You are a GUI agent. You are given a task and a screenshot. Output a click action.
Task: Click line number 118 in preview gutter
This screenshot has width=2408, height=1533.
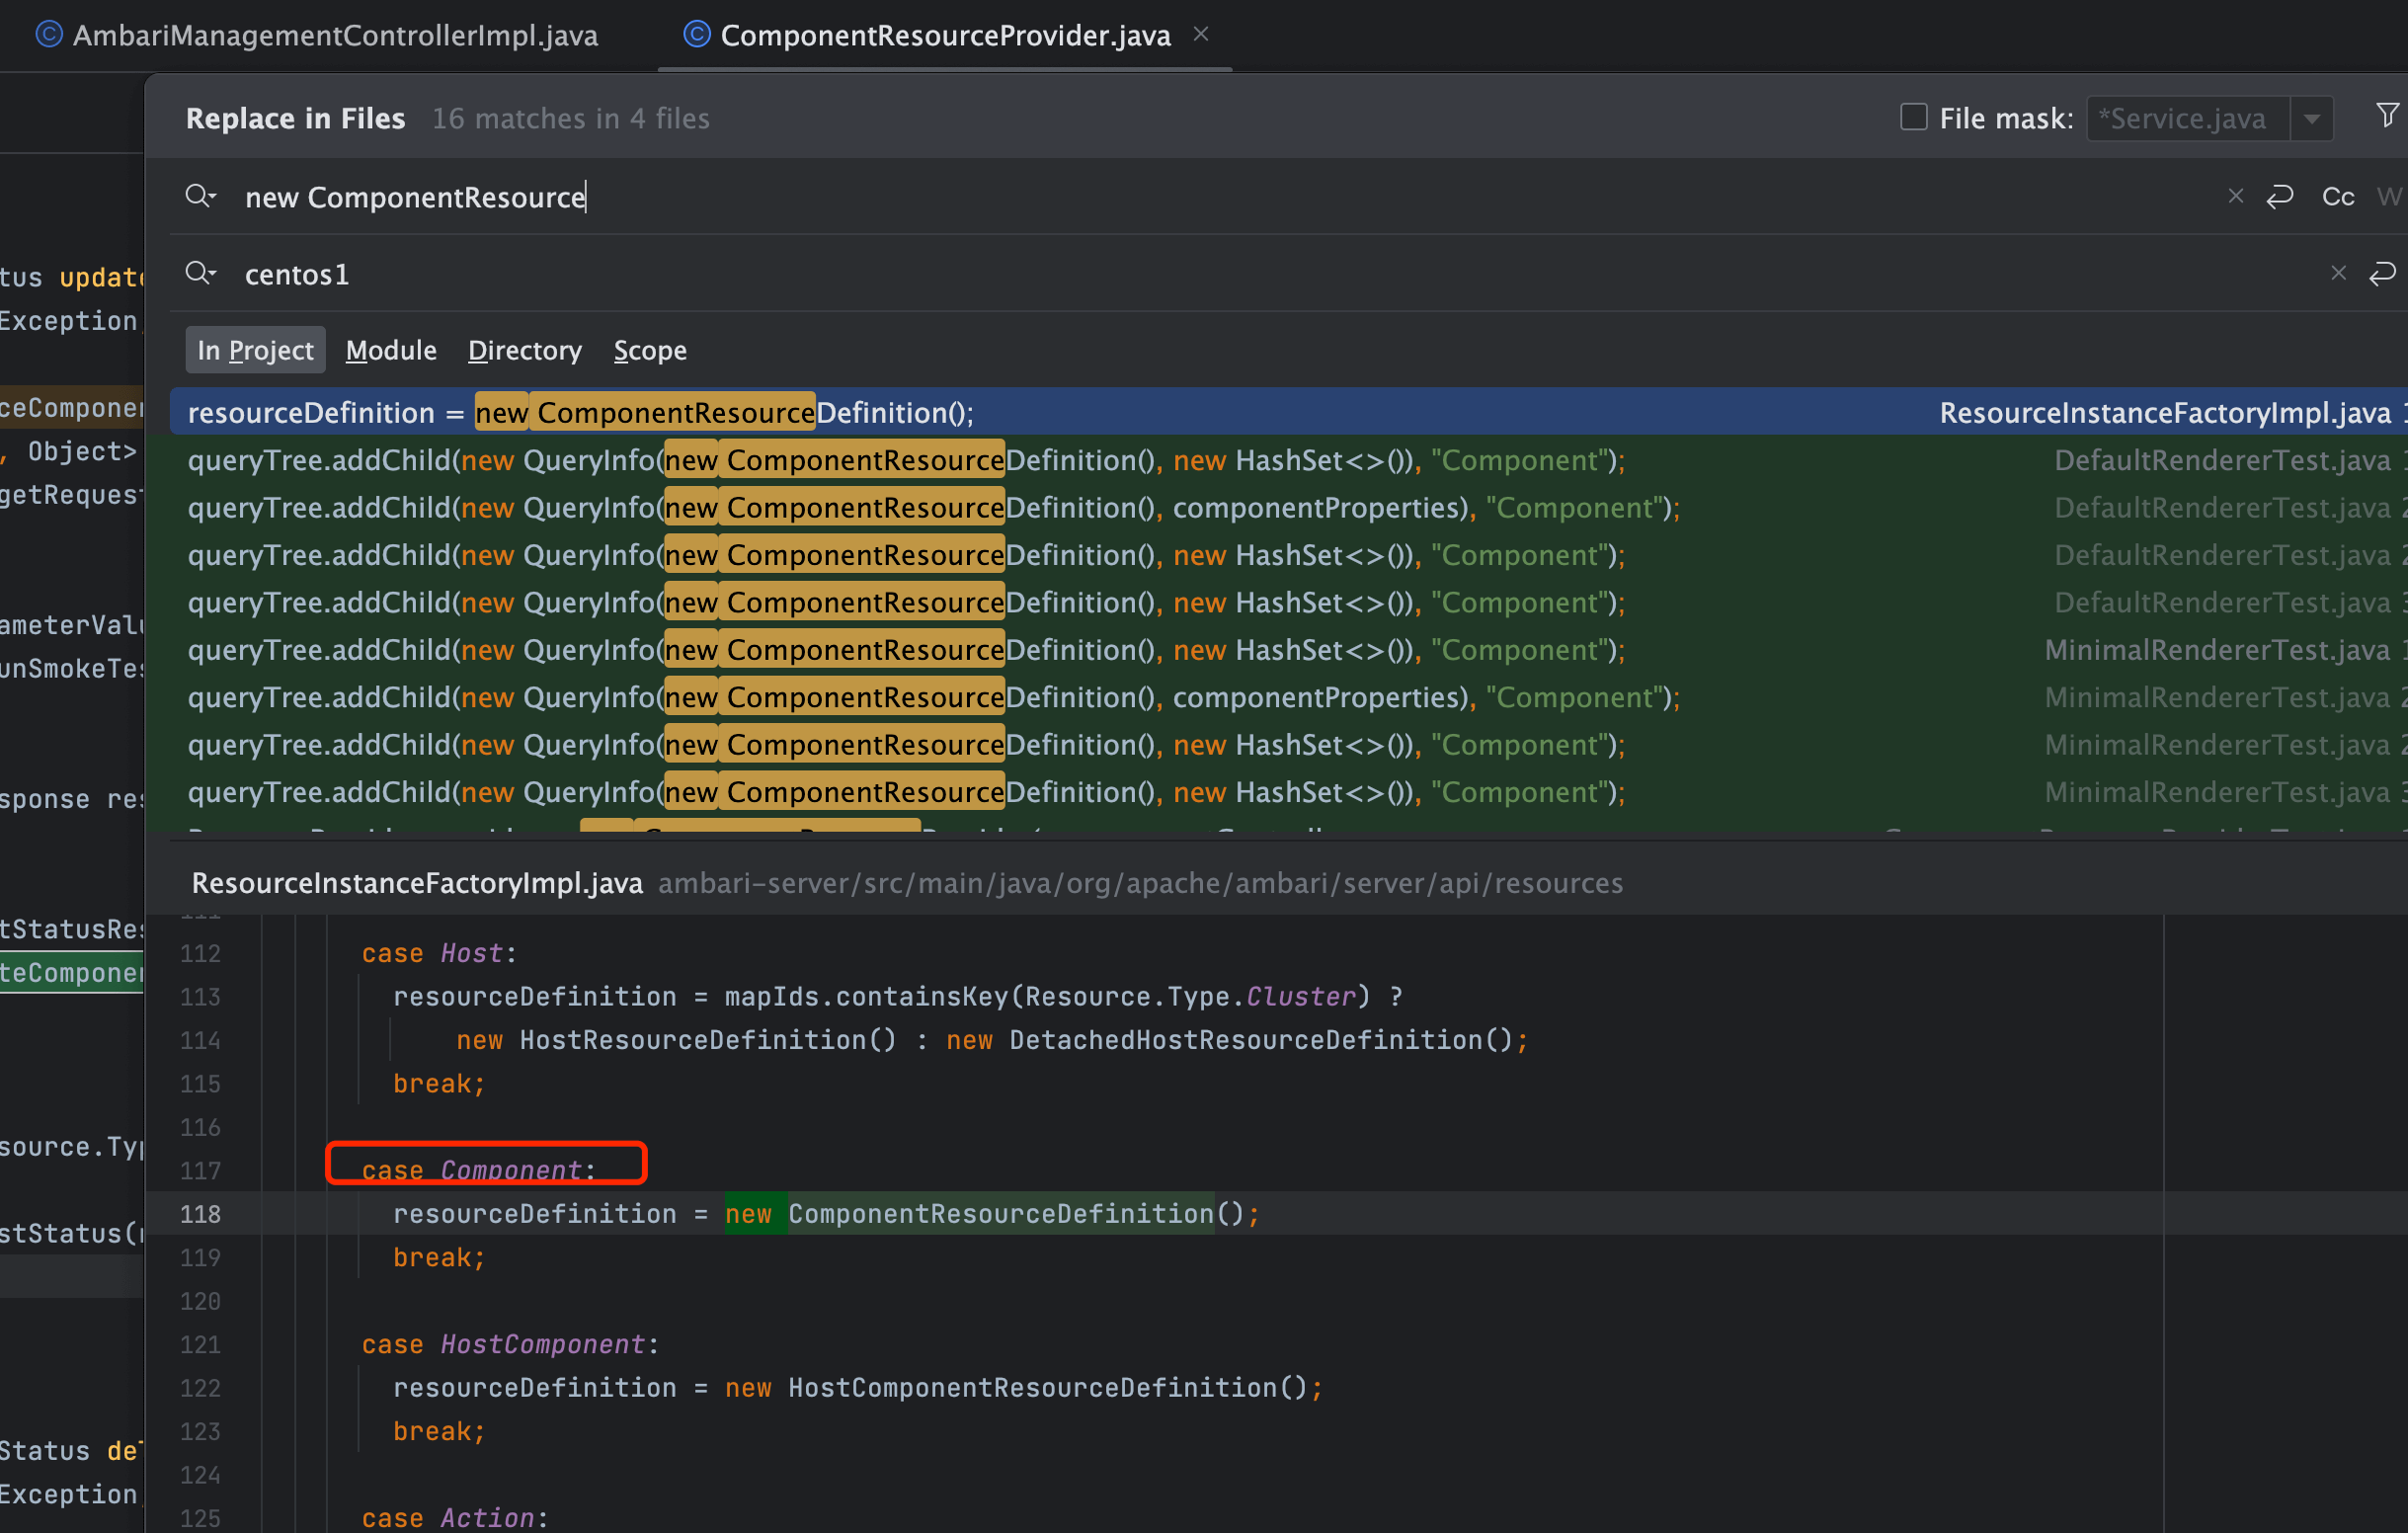tap(200, 1214)
